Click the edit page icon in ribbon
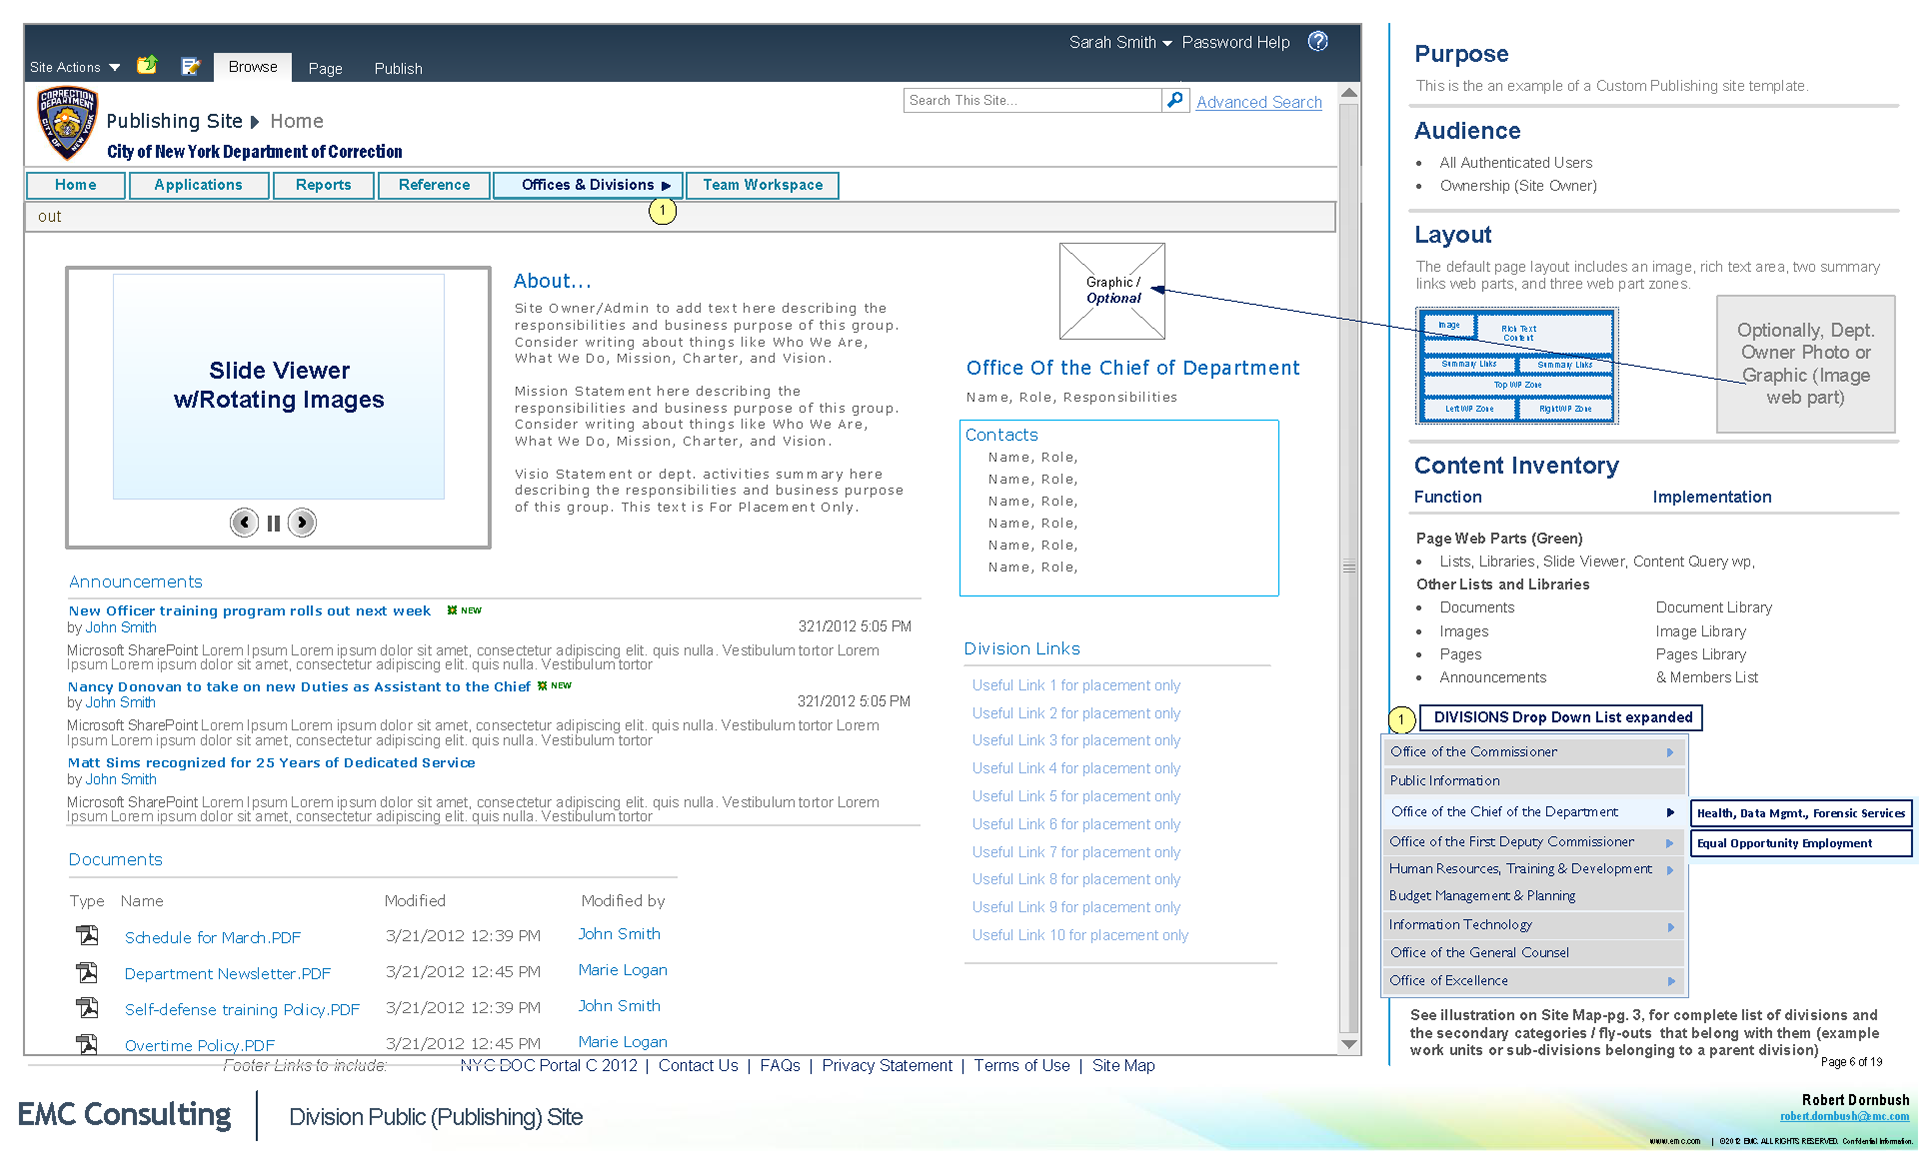Image resolution: width=1920 pixels, height=1152 pixels. [x=190, y=66]
